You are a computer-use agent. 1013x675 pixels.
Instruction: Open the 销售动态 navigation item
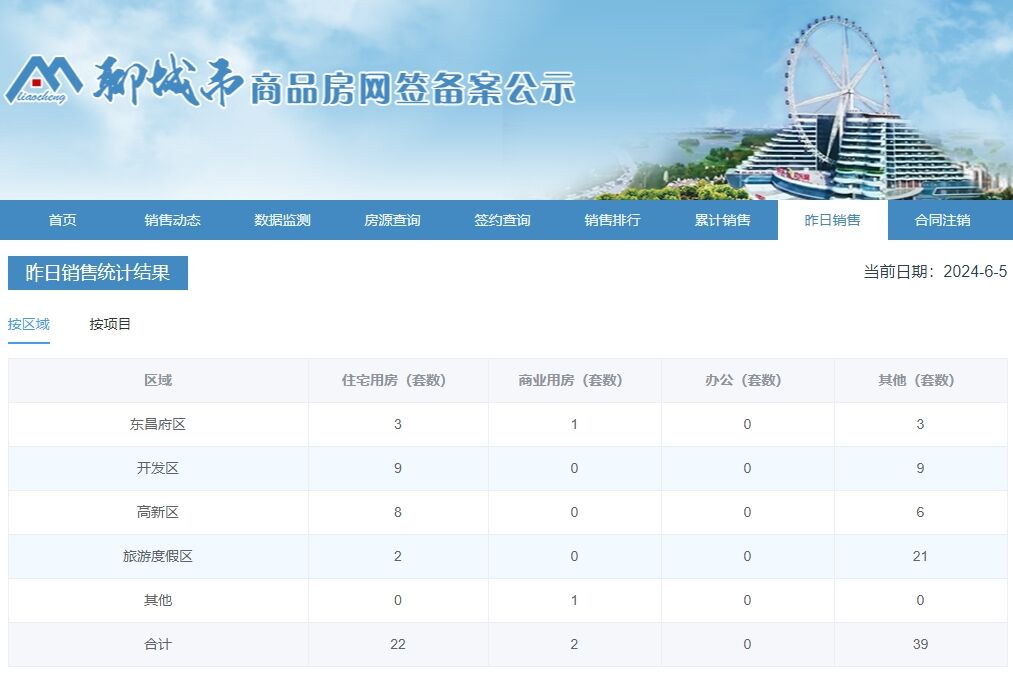(172, 220)
